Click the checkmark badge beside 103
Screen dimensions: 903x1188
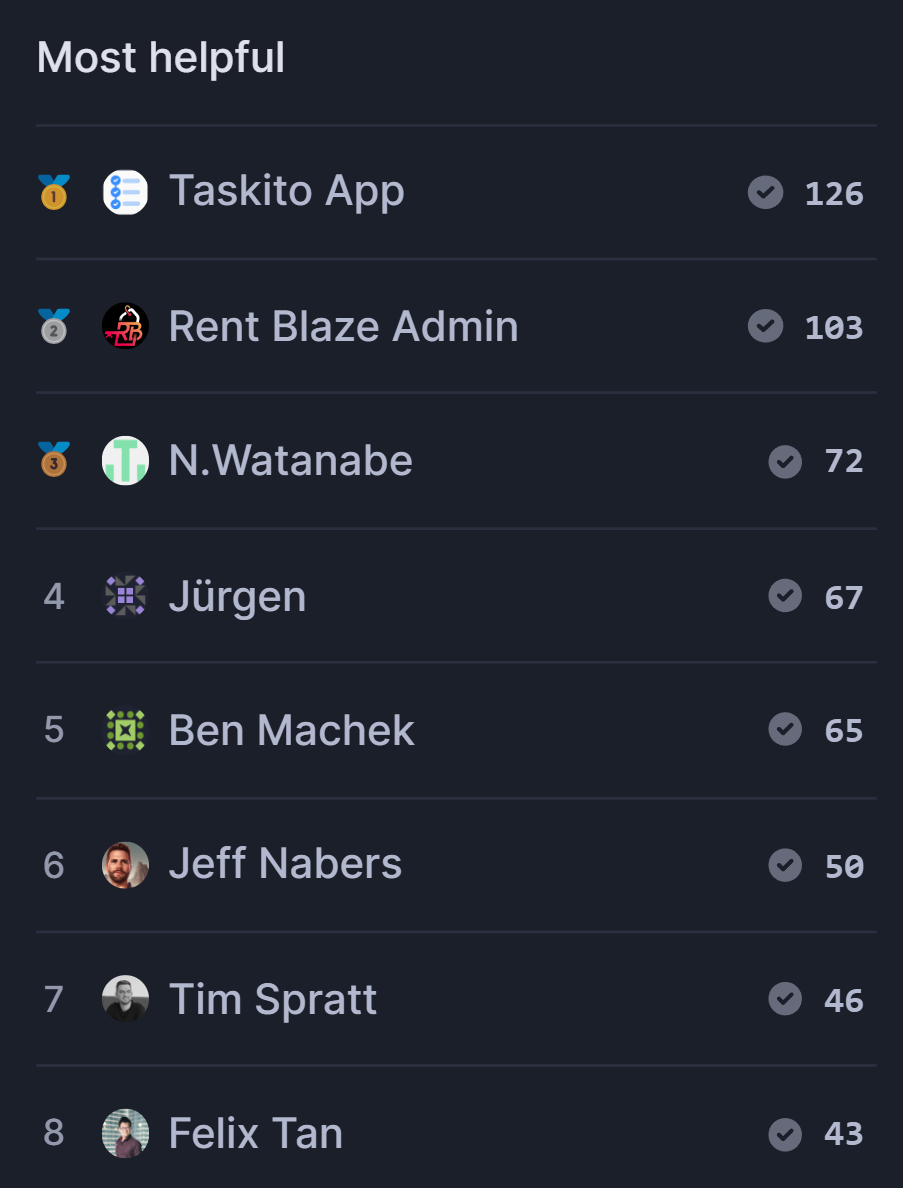pos(765,326)
